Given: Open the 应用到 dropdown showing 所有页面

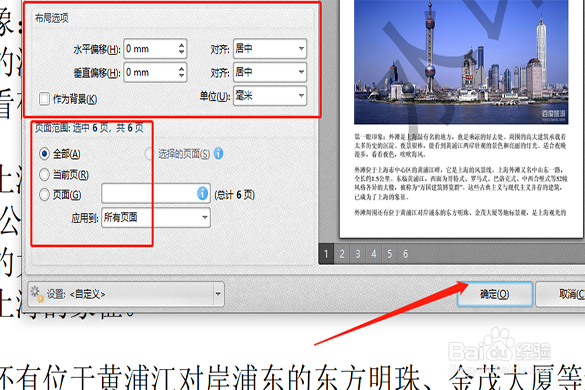Looking at the screenshot, I should [156, 217].
